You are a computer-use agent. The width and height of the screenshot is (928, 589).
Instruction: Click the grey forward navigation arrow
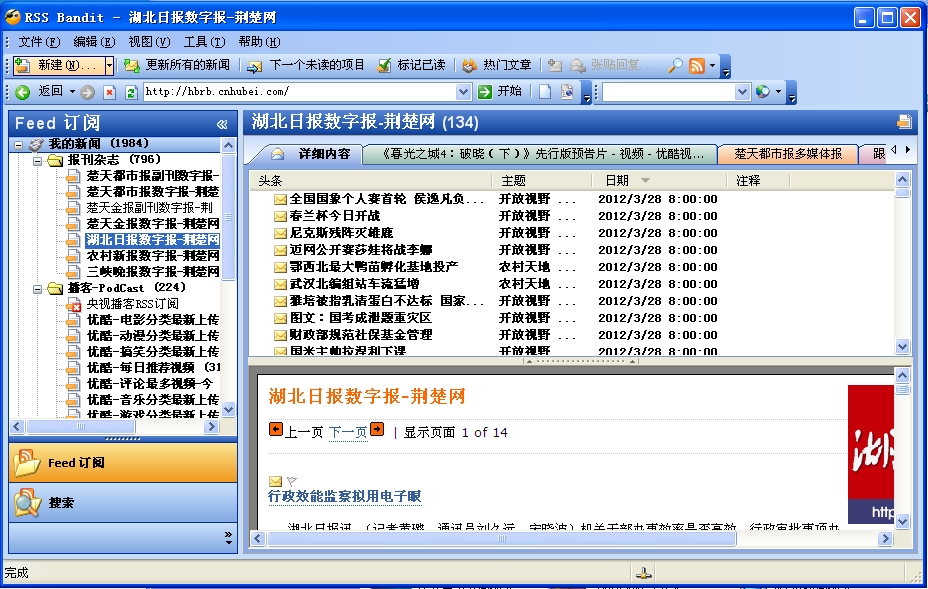(x=88, y=92)
